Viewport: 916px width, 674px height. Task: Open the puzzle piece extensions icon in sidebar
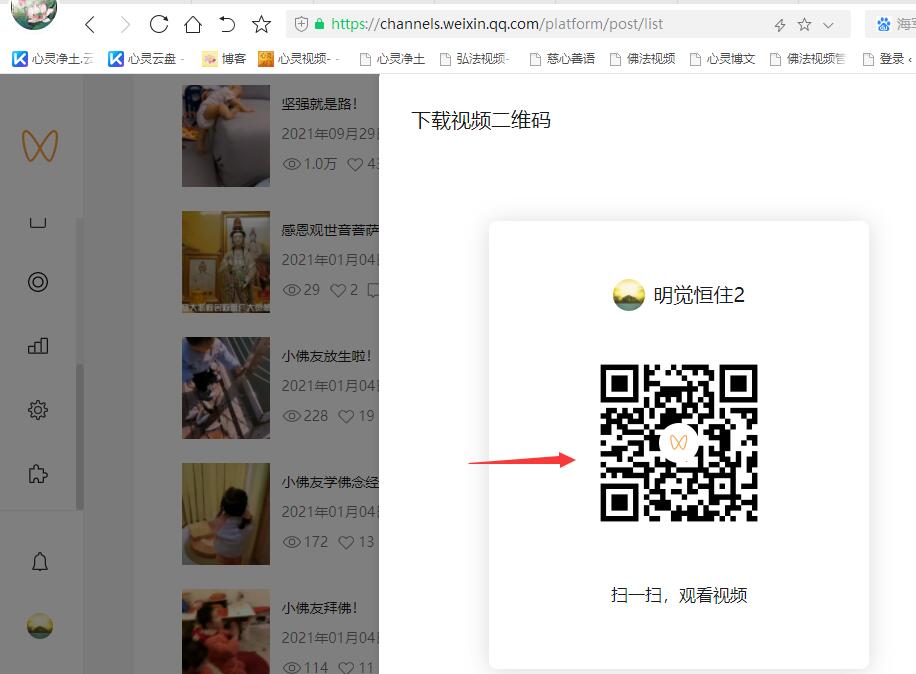pyautogui.click(x=38, y=474)
